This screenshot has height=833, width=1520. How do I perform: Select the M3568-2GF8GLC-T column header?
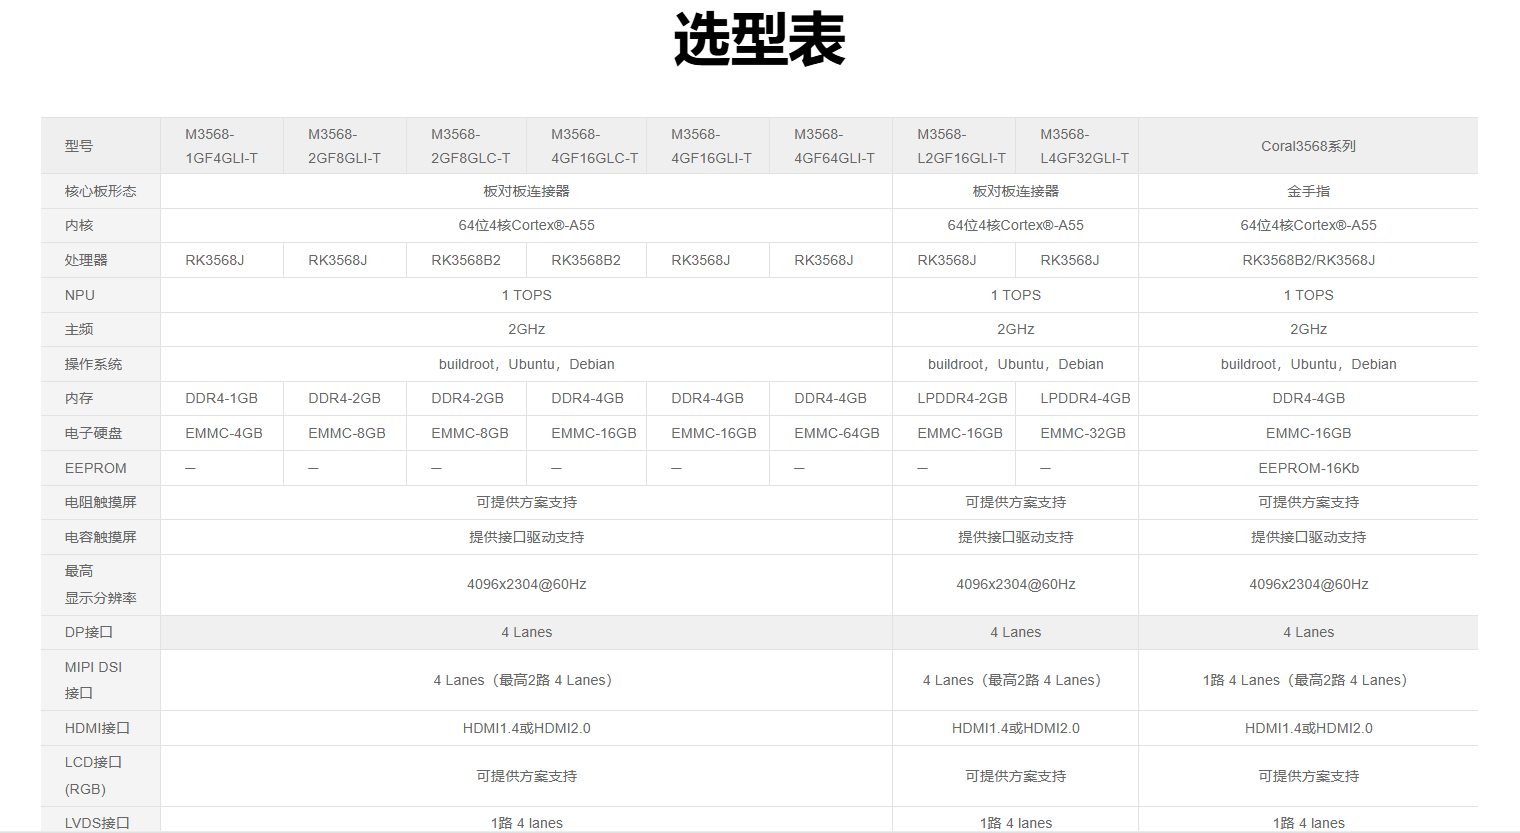tap(470, 146)
